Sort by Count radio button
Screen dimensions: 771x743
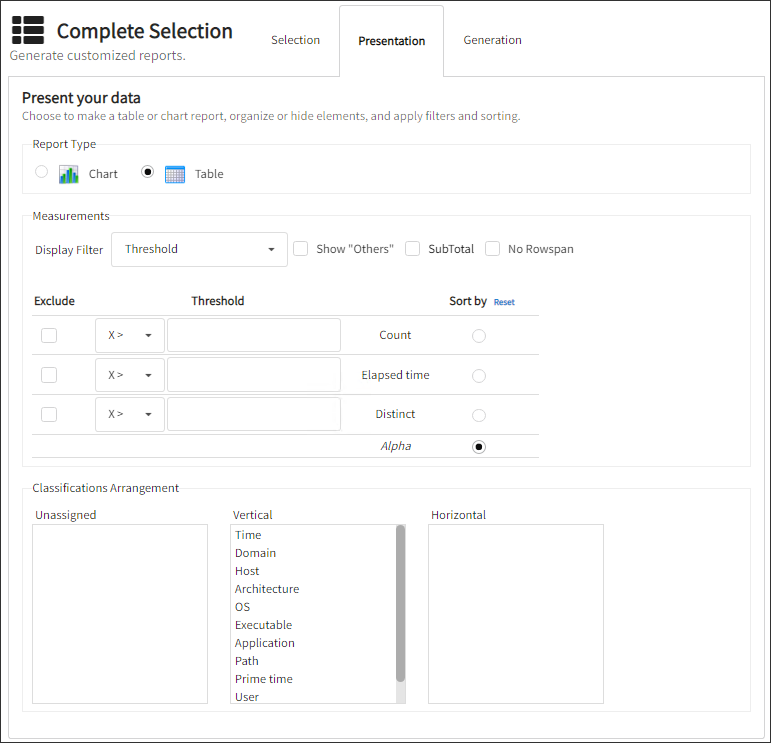click(x=479, y=336)
